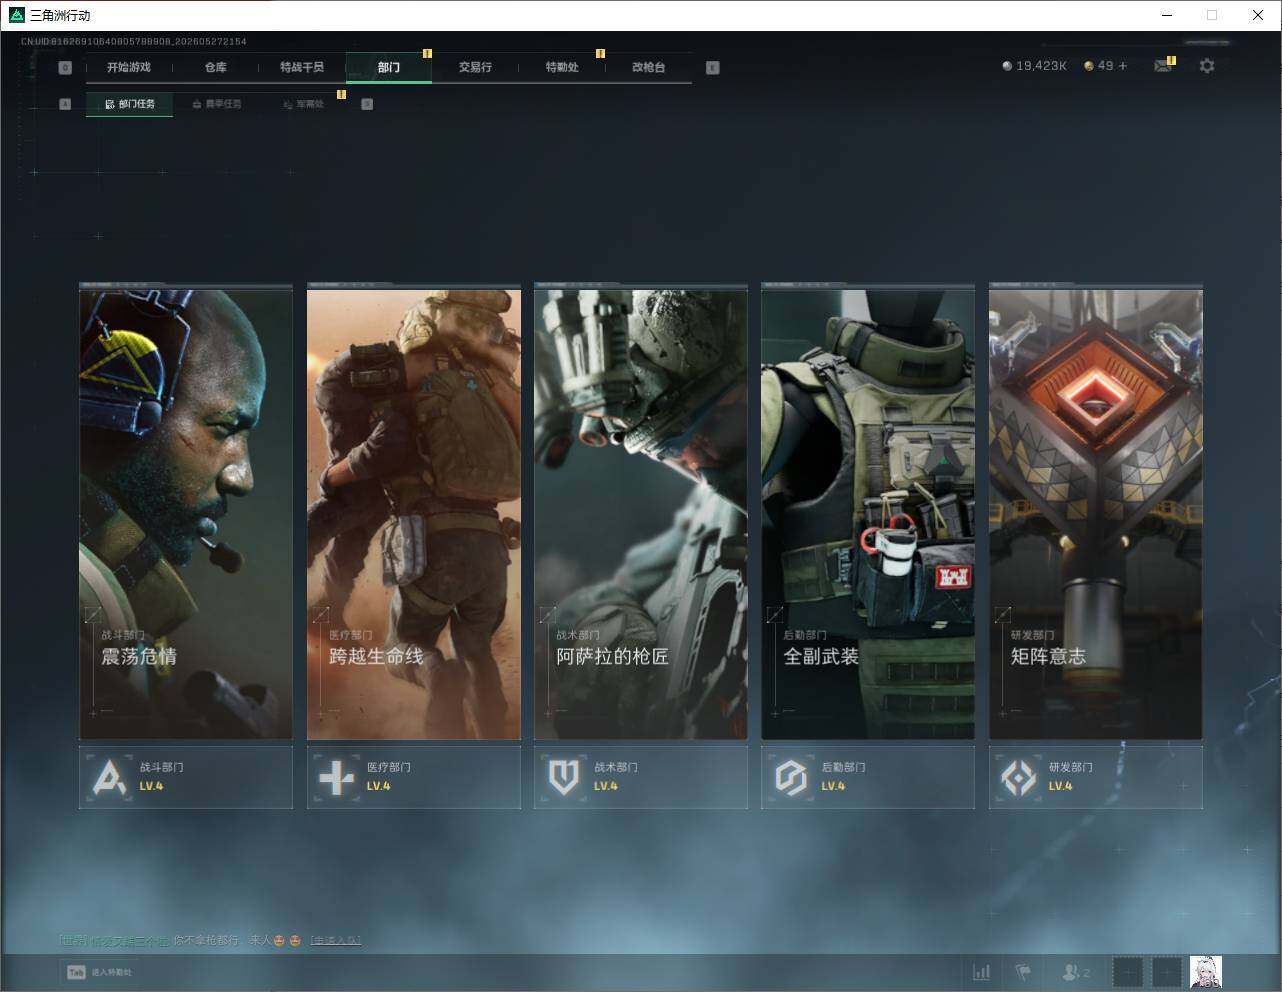Click the CN UID text at top
This screenshot has width=1282, height=992.
click(x=134, y=42)
